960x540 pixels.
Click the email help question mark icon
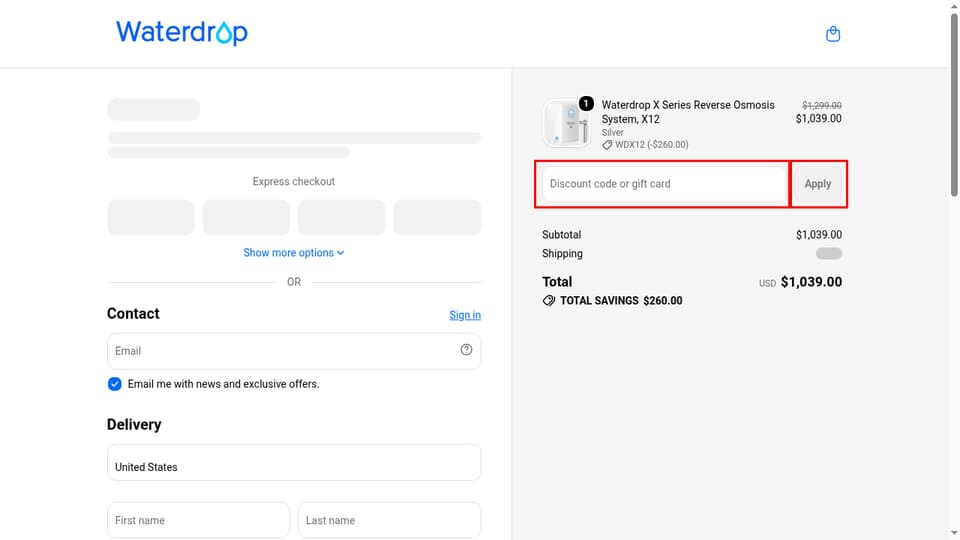point(466,350)
